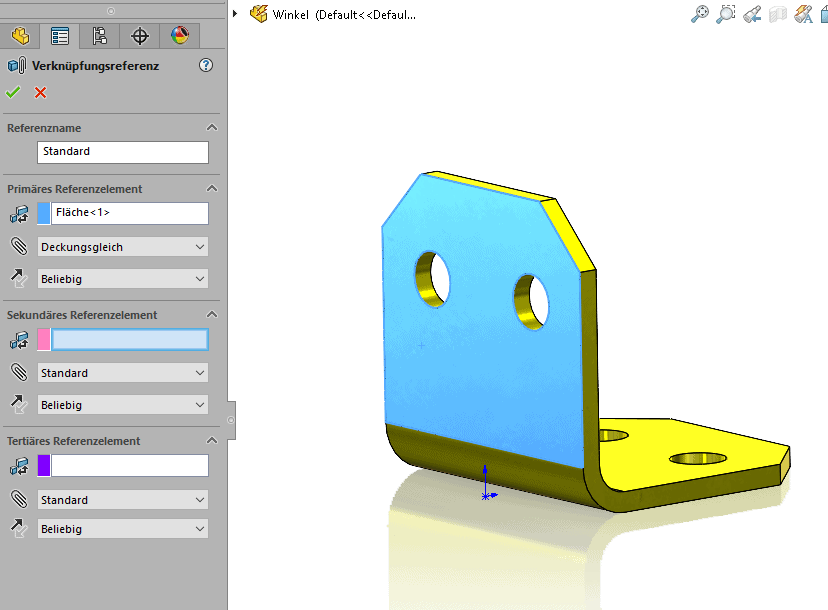The image size is (828, 610).
Task: Click the Winkel part icon
Action: (x=259, y=14)
